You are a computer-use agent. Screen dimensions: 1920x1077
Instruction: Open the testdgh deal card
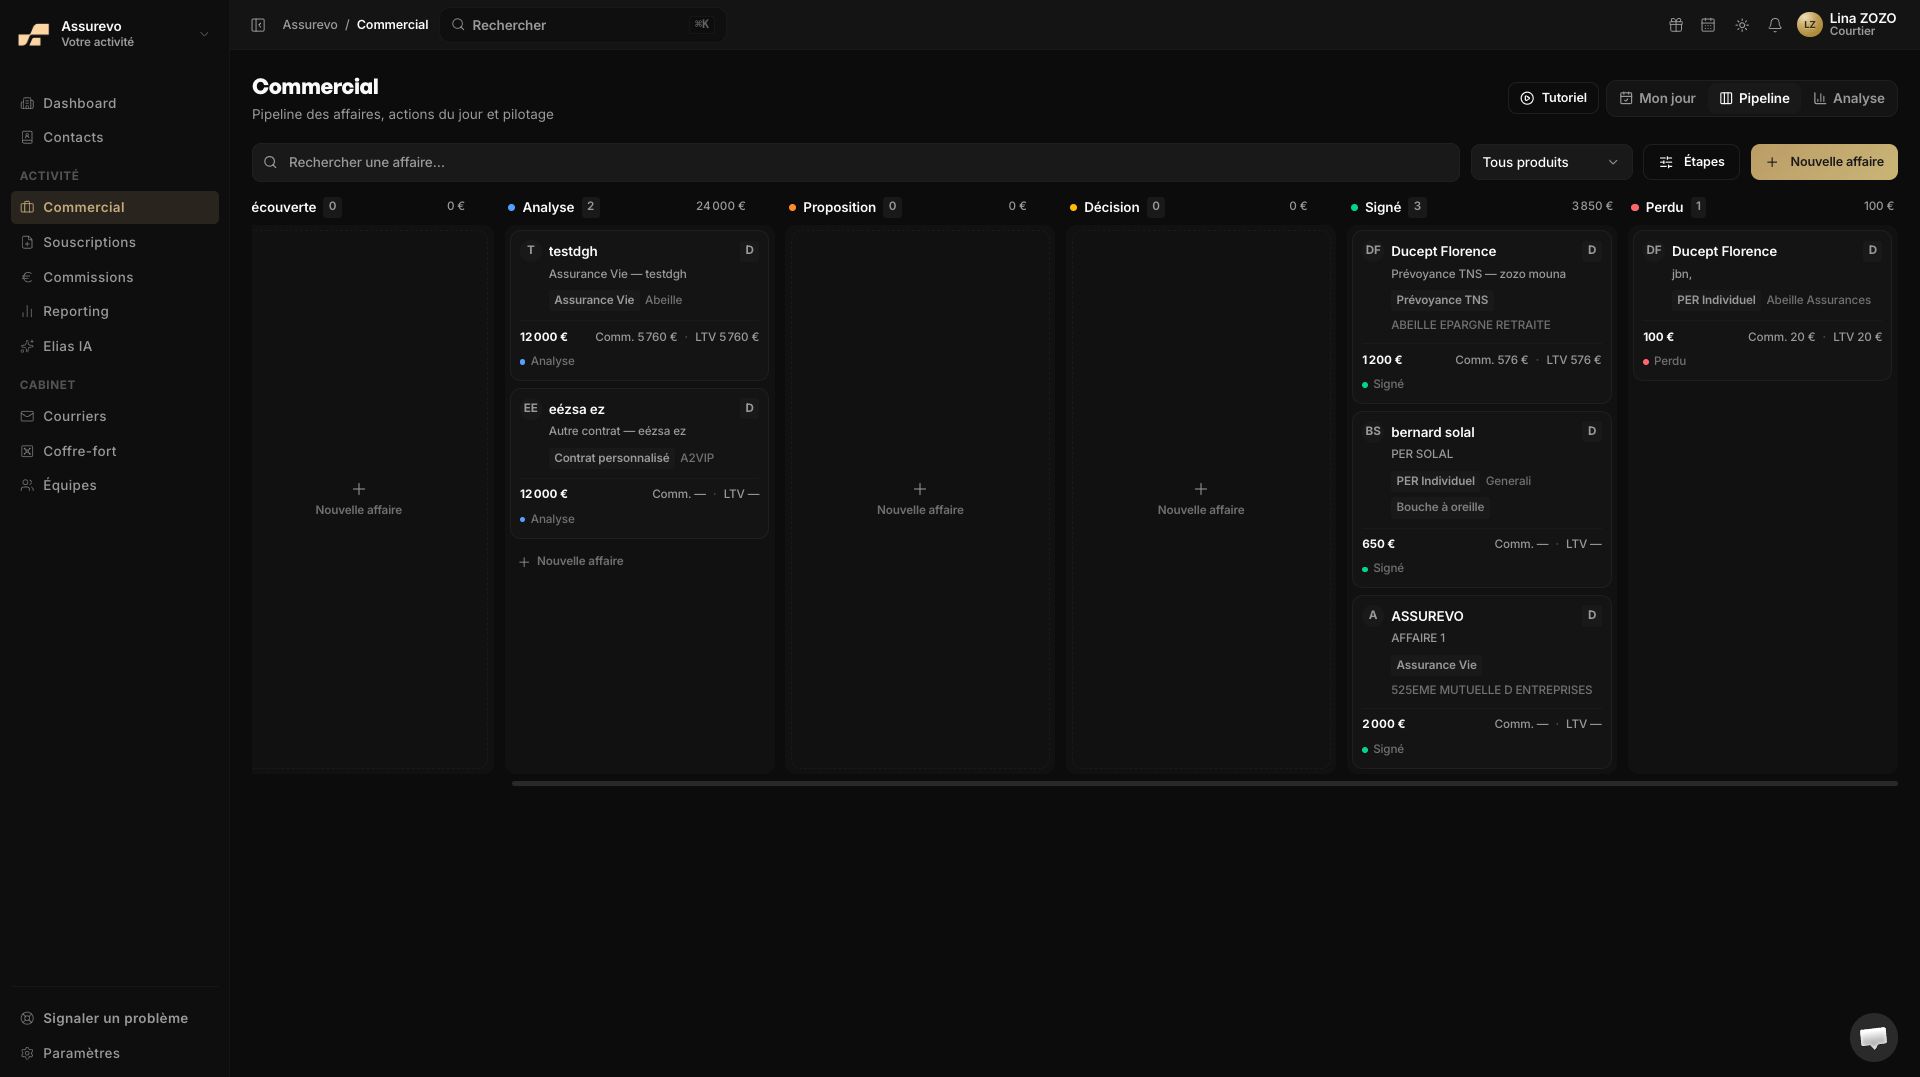[639, 305]
